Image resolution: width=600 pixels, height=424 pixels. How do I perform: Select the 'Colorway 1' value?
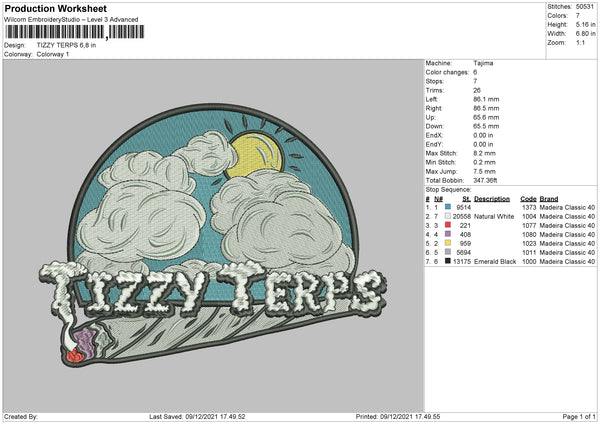(x=53, y=54)
